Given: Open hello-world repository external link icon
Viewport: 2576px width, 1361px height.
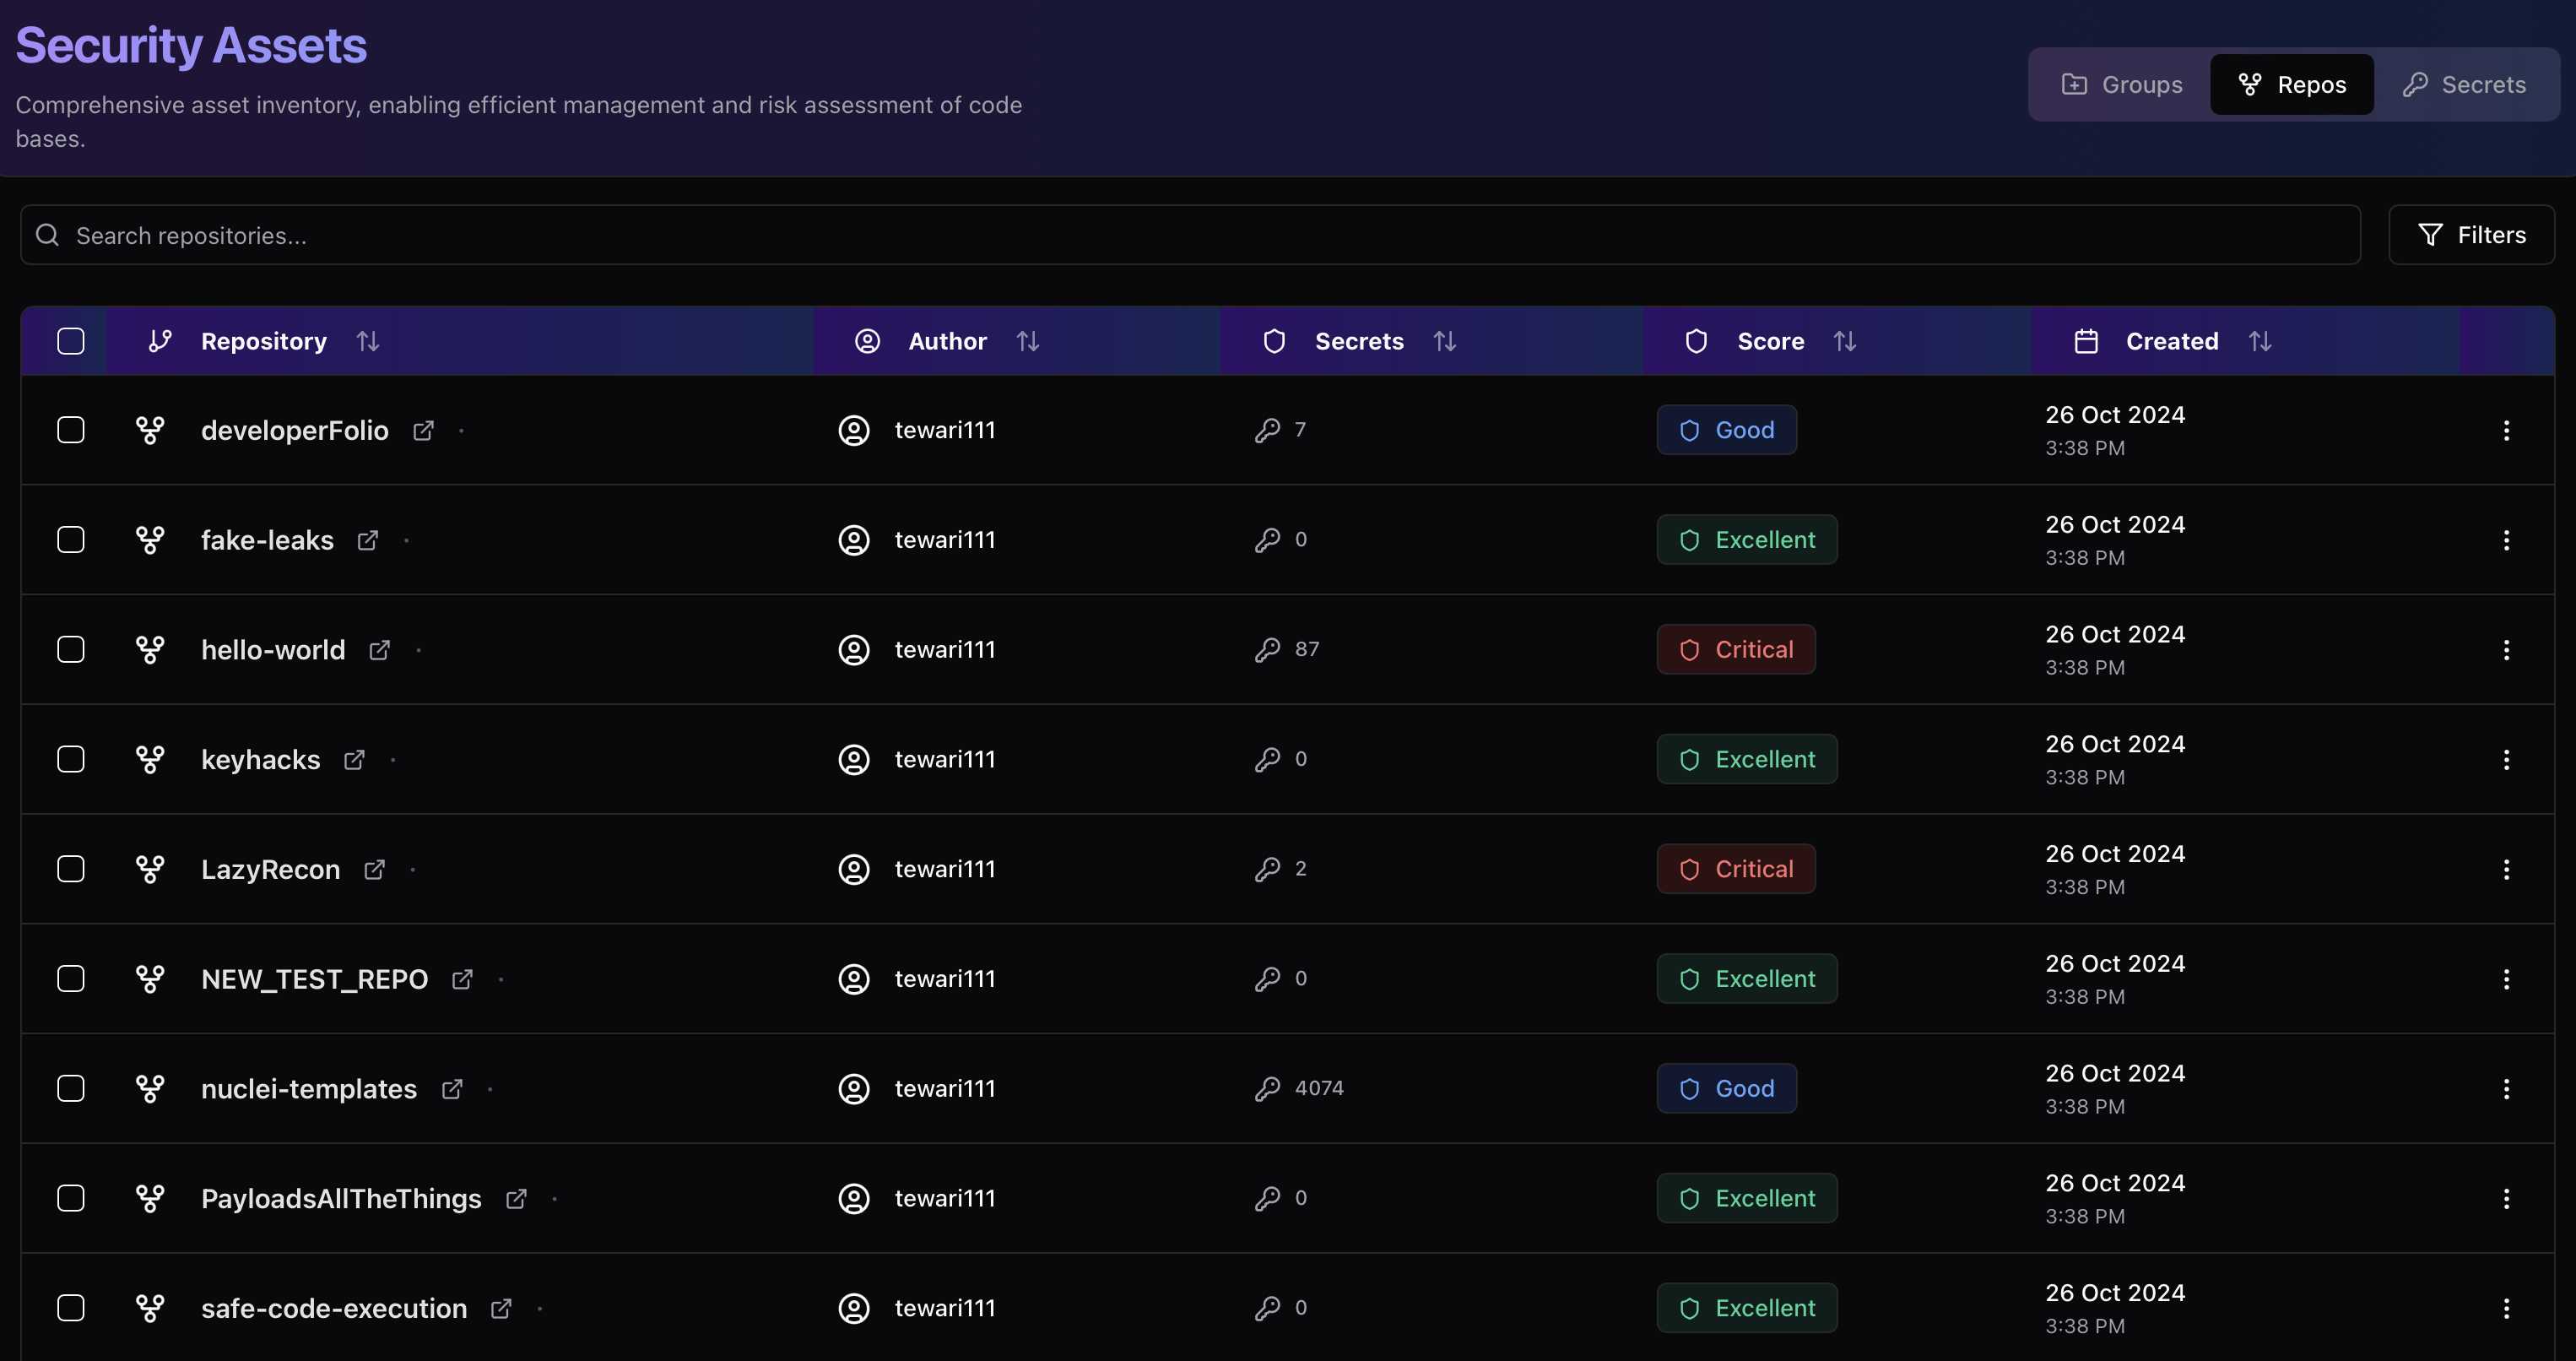Looking at the screenshot, I should pos(379,650).
